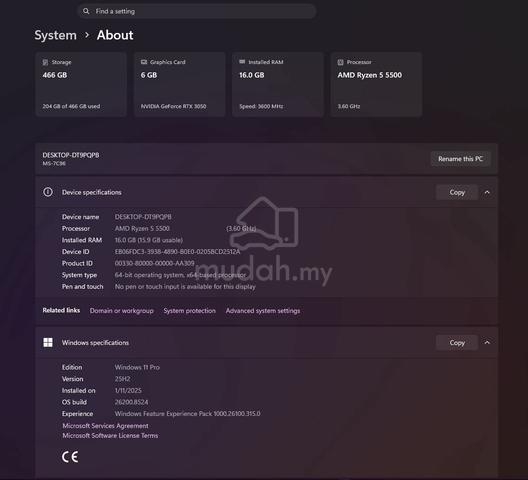Click the Installed RAM icon

point(242,62)
